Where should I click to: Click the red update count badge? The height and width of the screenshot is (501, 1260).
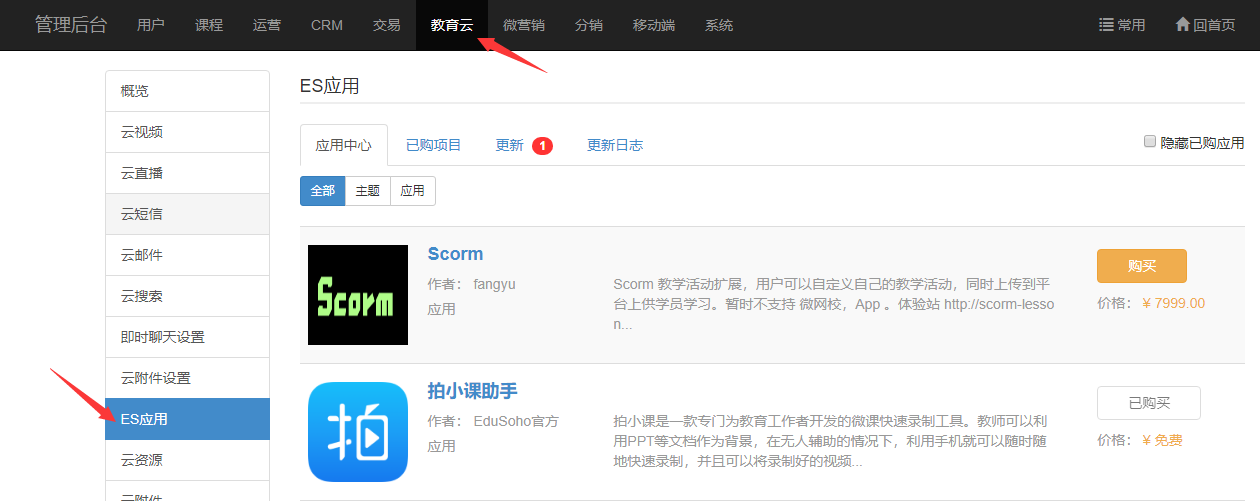pos(542,146)
